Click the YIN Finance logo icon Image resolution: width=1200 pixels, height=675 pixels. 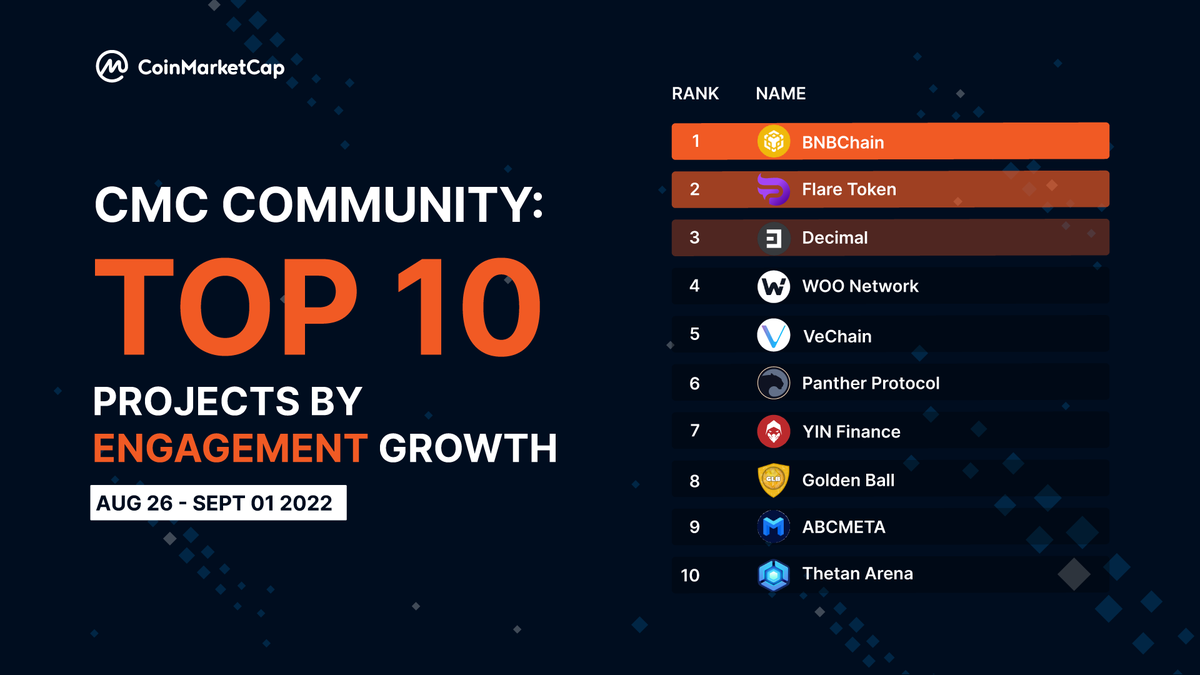tap(774, 432)
